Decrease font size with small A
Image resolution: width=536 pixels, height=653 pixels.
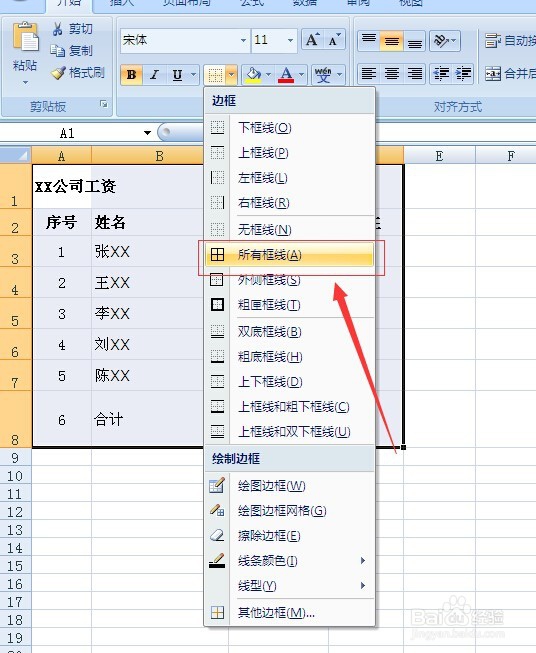334,40
